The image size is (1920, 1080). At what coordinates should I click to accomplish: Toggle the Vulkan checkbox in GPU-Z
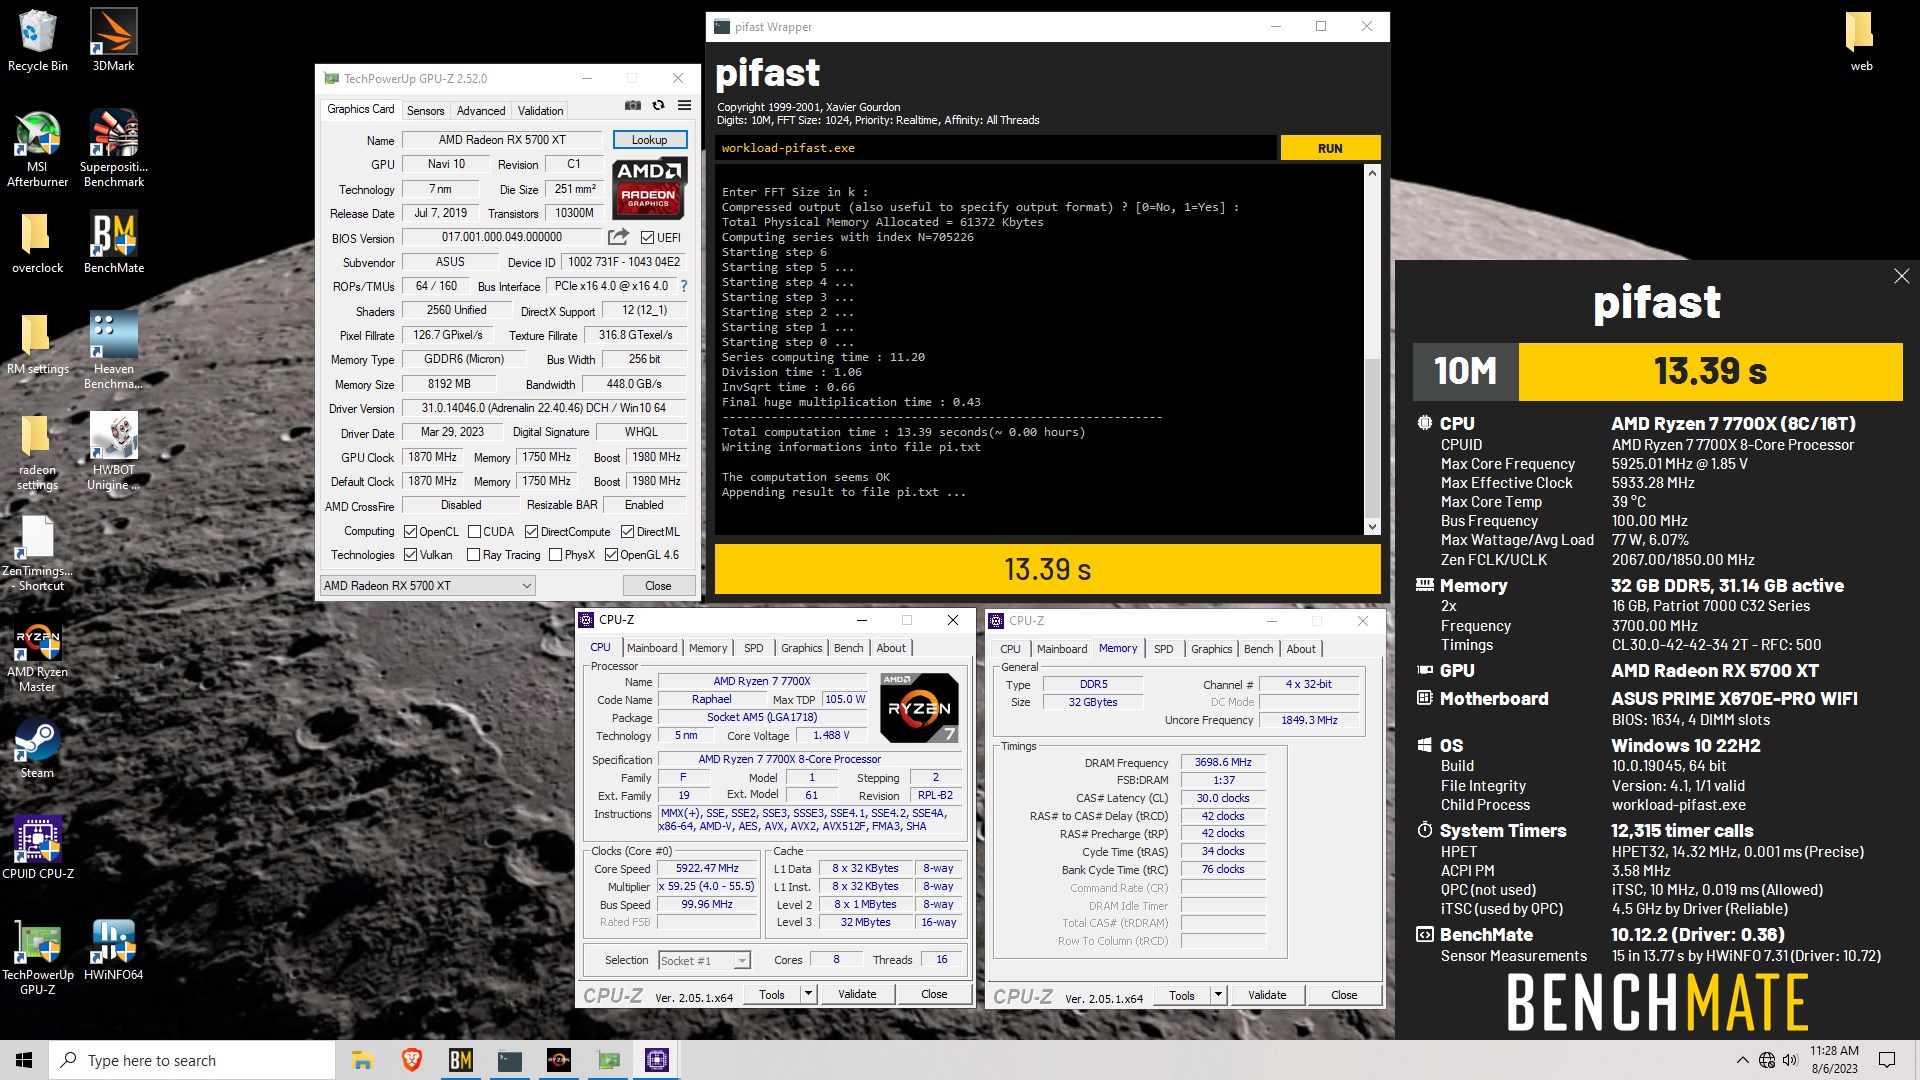point(410,555)
